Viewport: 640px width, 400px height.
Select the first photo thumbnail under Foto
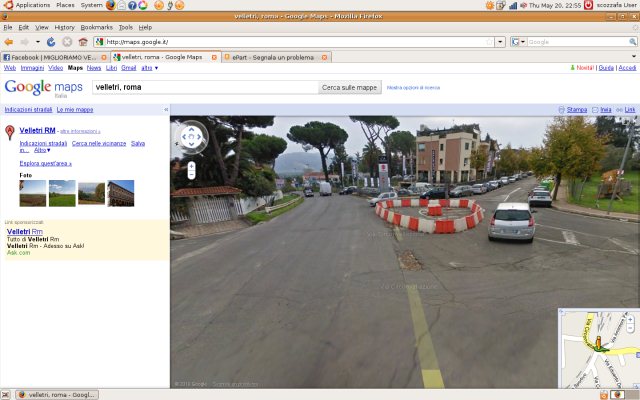coord(32,193)
